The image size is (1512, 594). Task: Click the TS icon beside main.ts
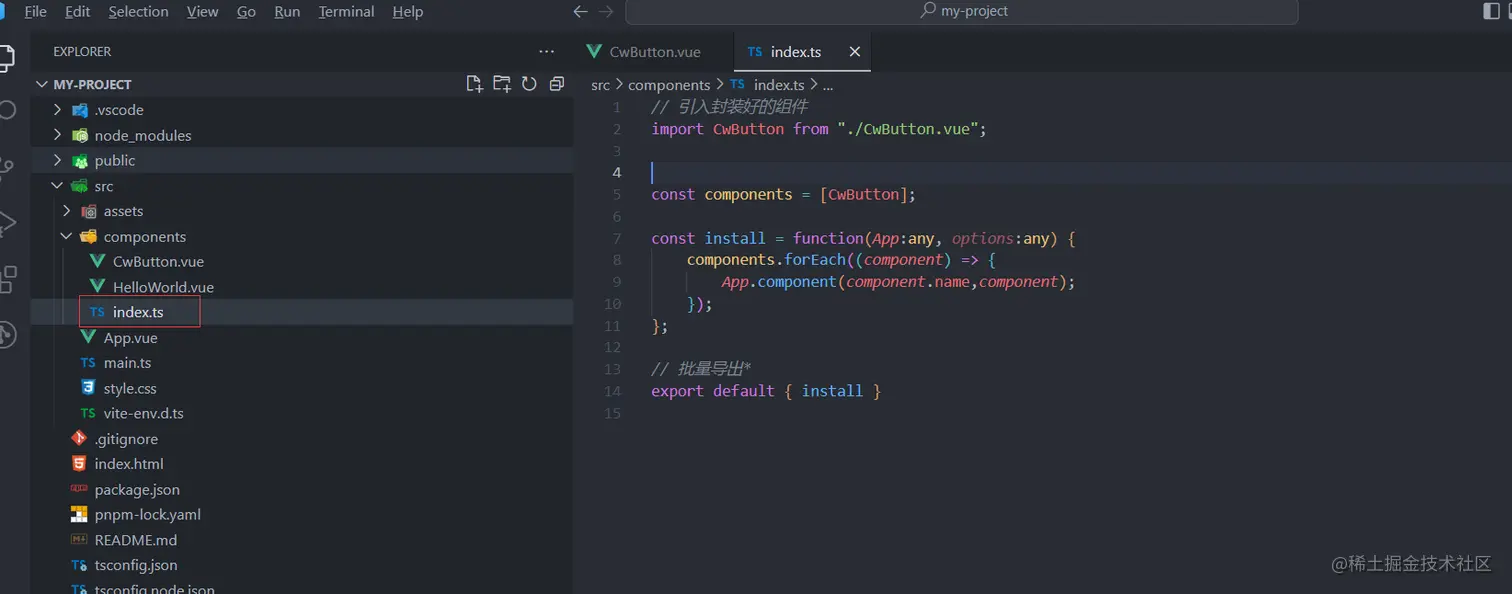pyautogui.click(x=88, y=363)
